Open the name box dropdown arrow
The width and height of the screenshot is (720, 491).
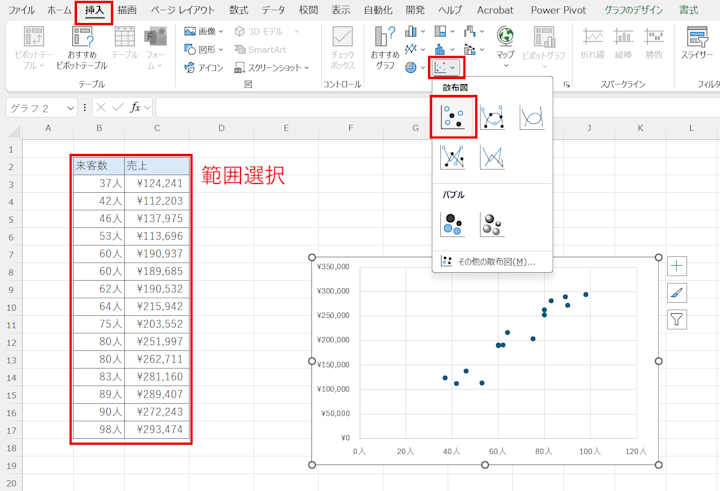70,108
